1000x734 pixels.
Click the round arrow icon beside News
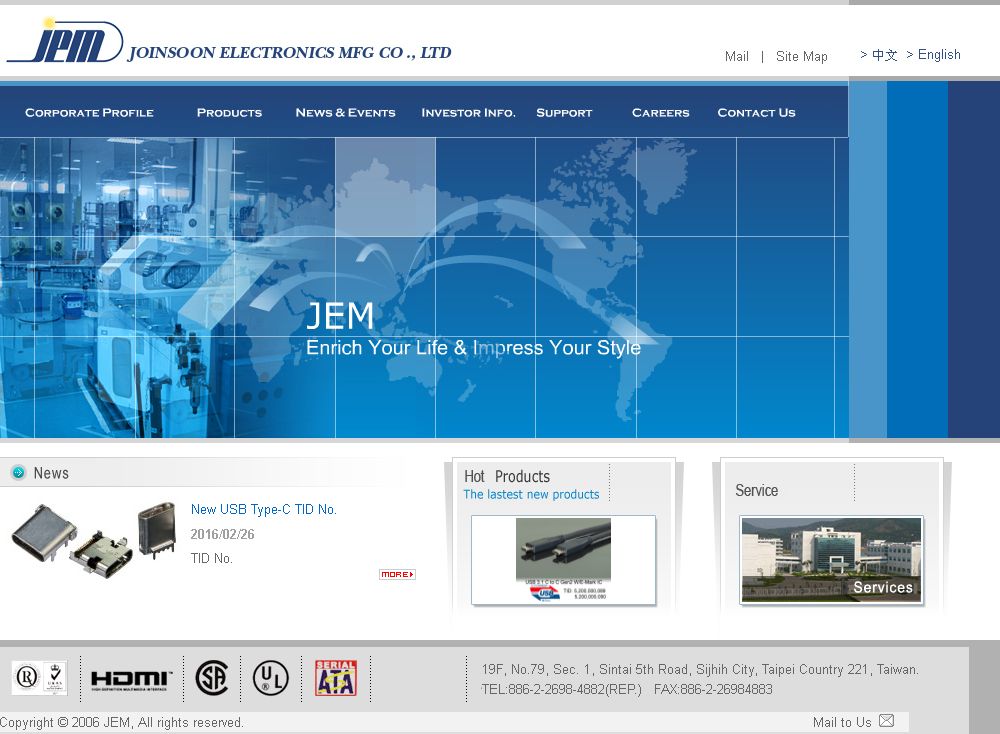pyautogui.click(x=18, y=473)
